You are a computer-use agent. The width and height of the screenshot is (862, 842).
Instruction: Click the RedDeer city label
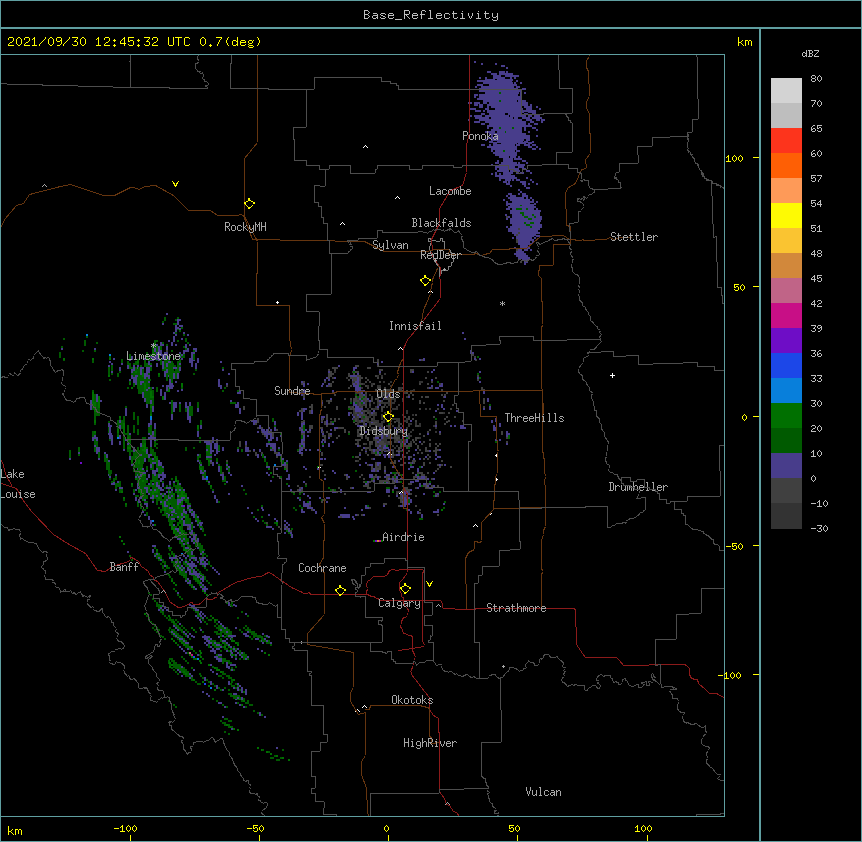click(x=440, y=255)
